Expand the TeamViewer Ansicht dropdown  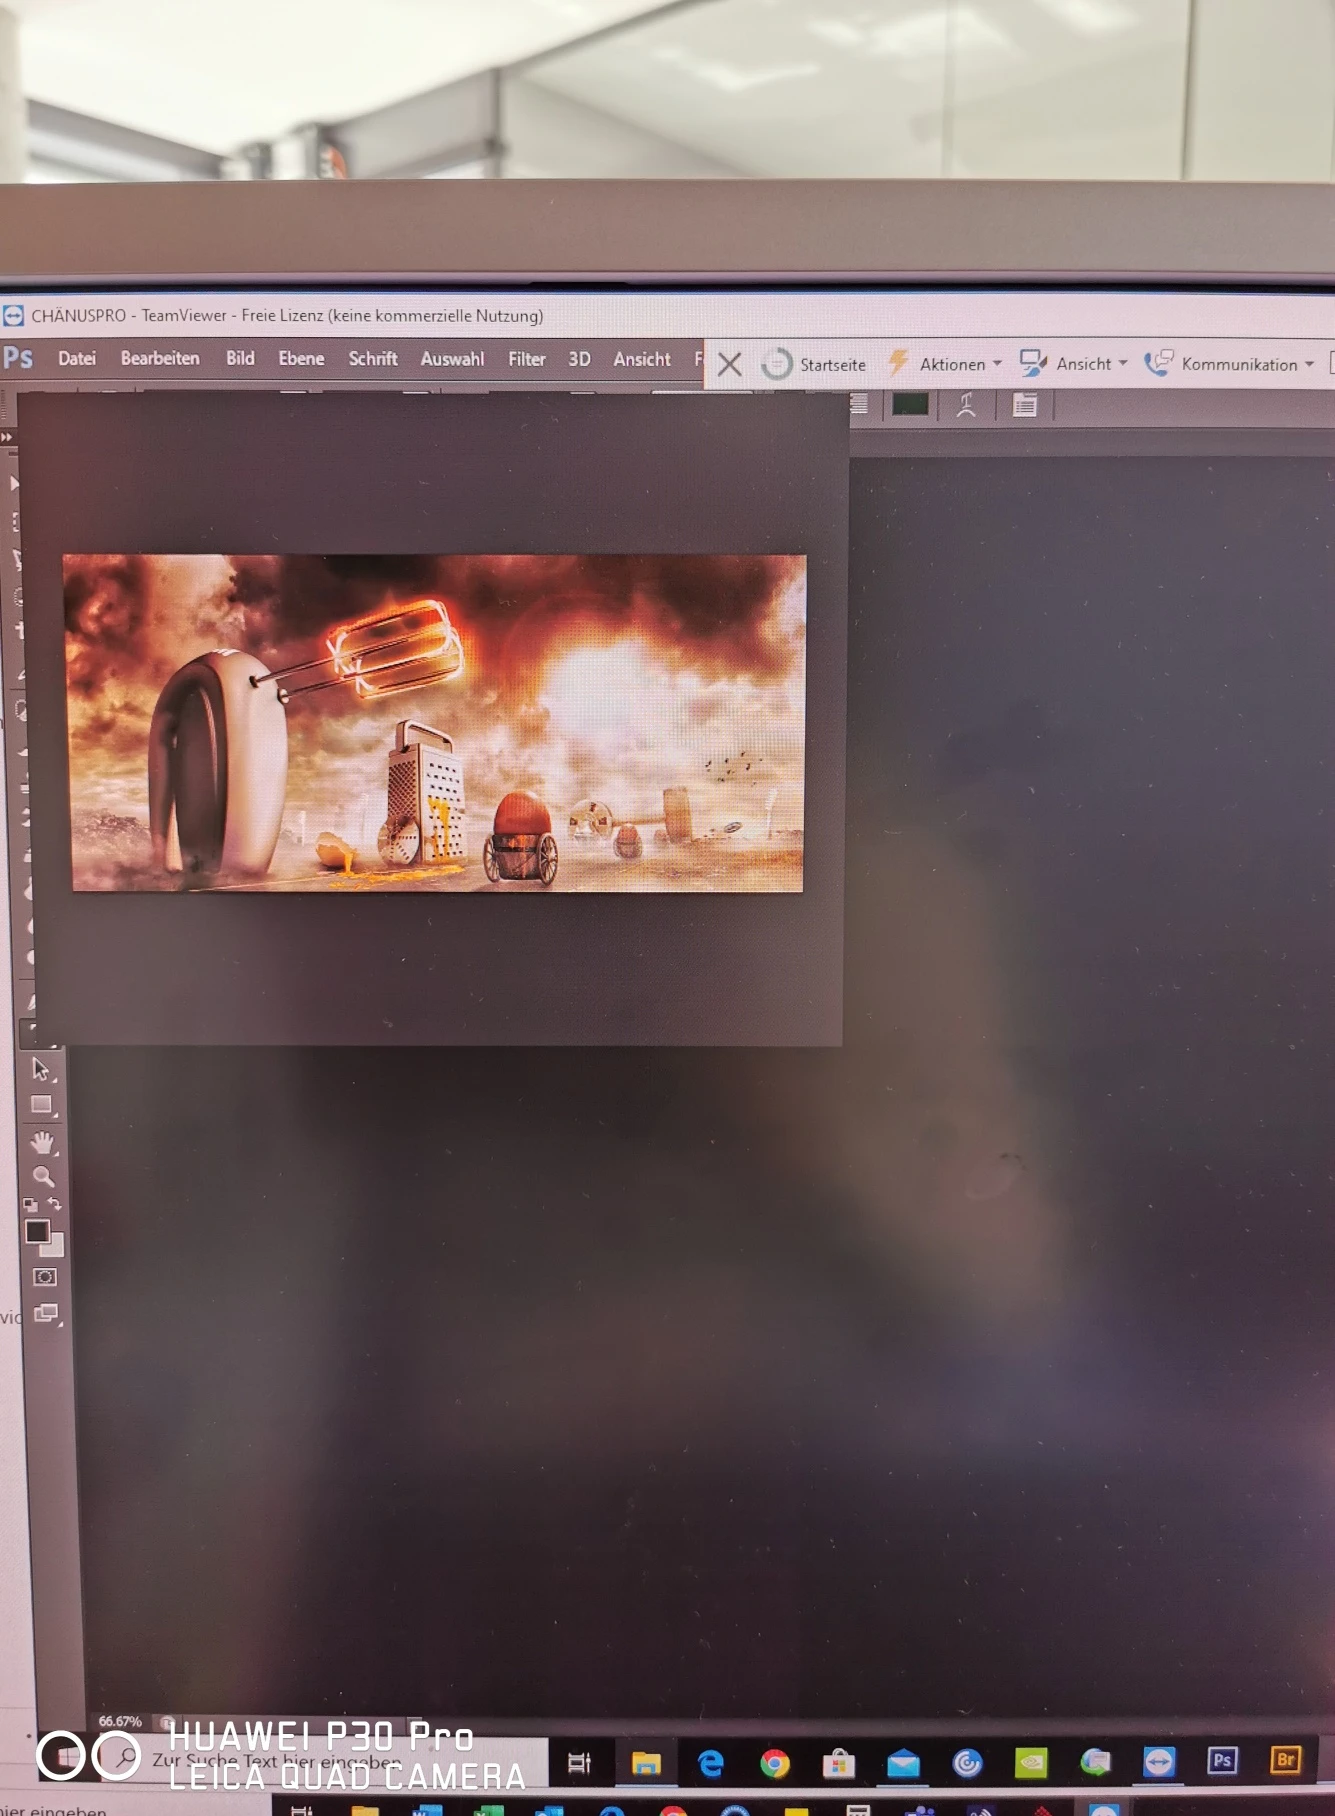(1074, 364)
